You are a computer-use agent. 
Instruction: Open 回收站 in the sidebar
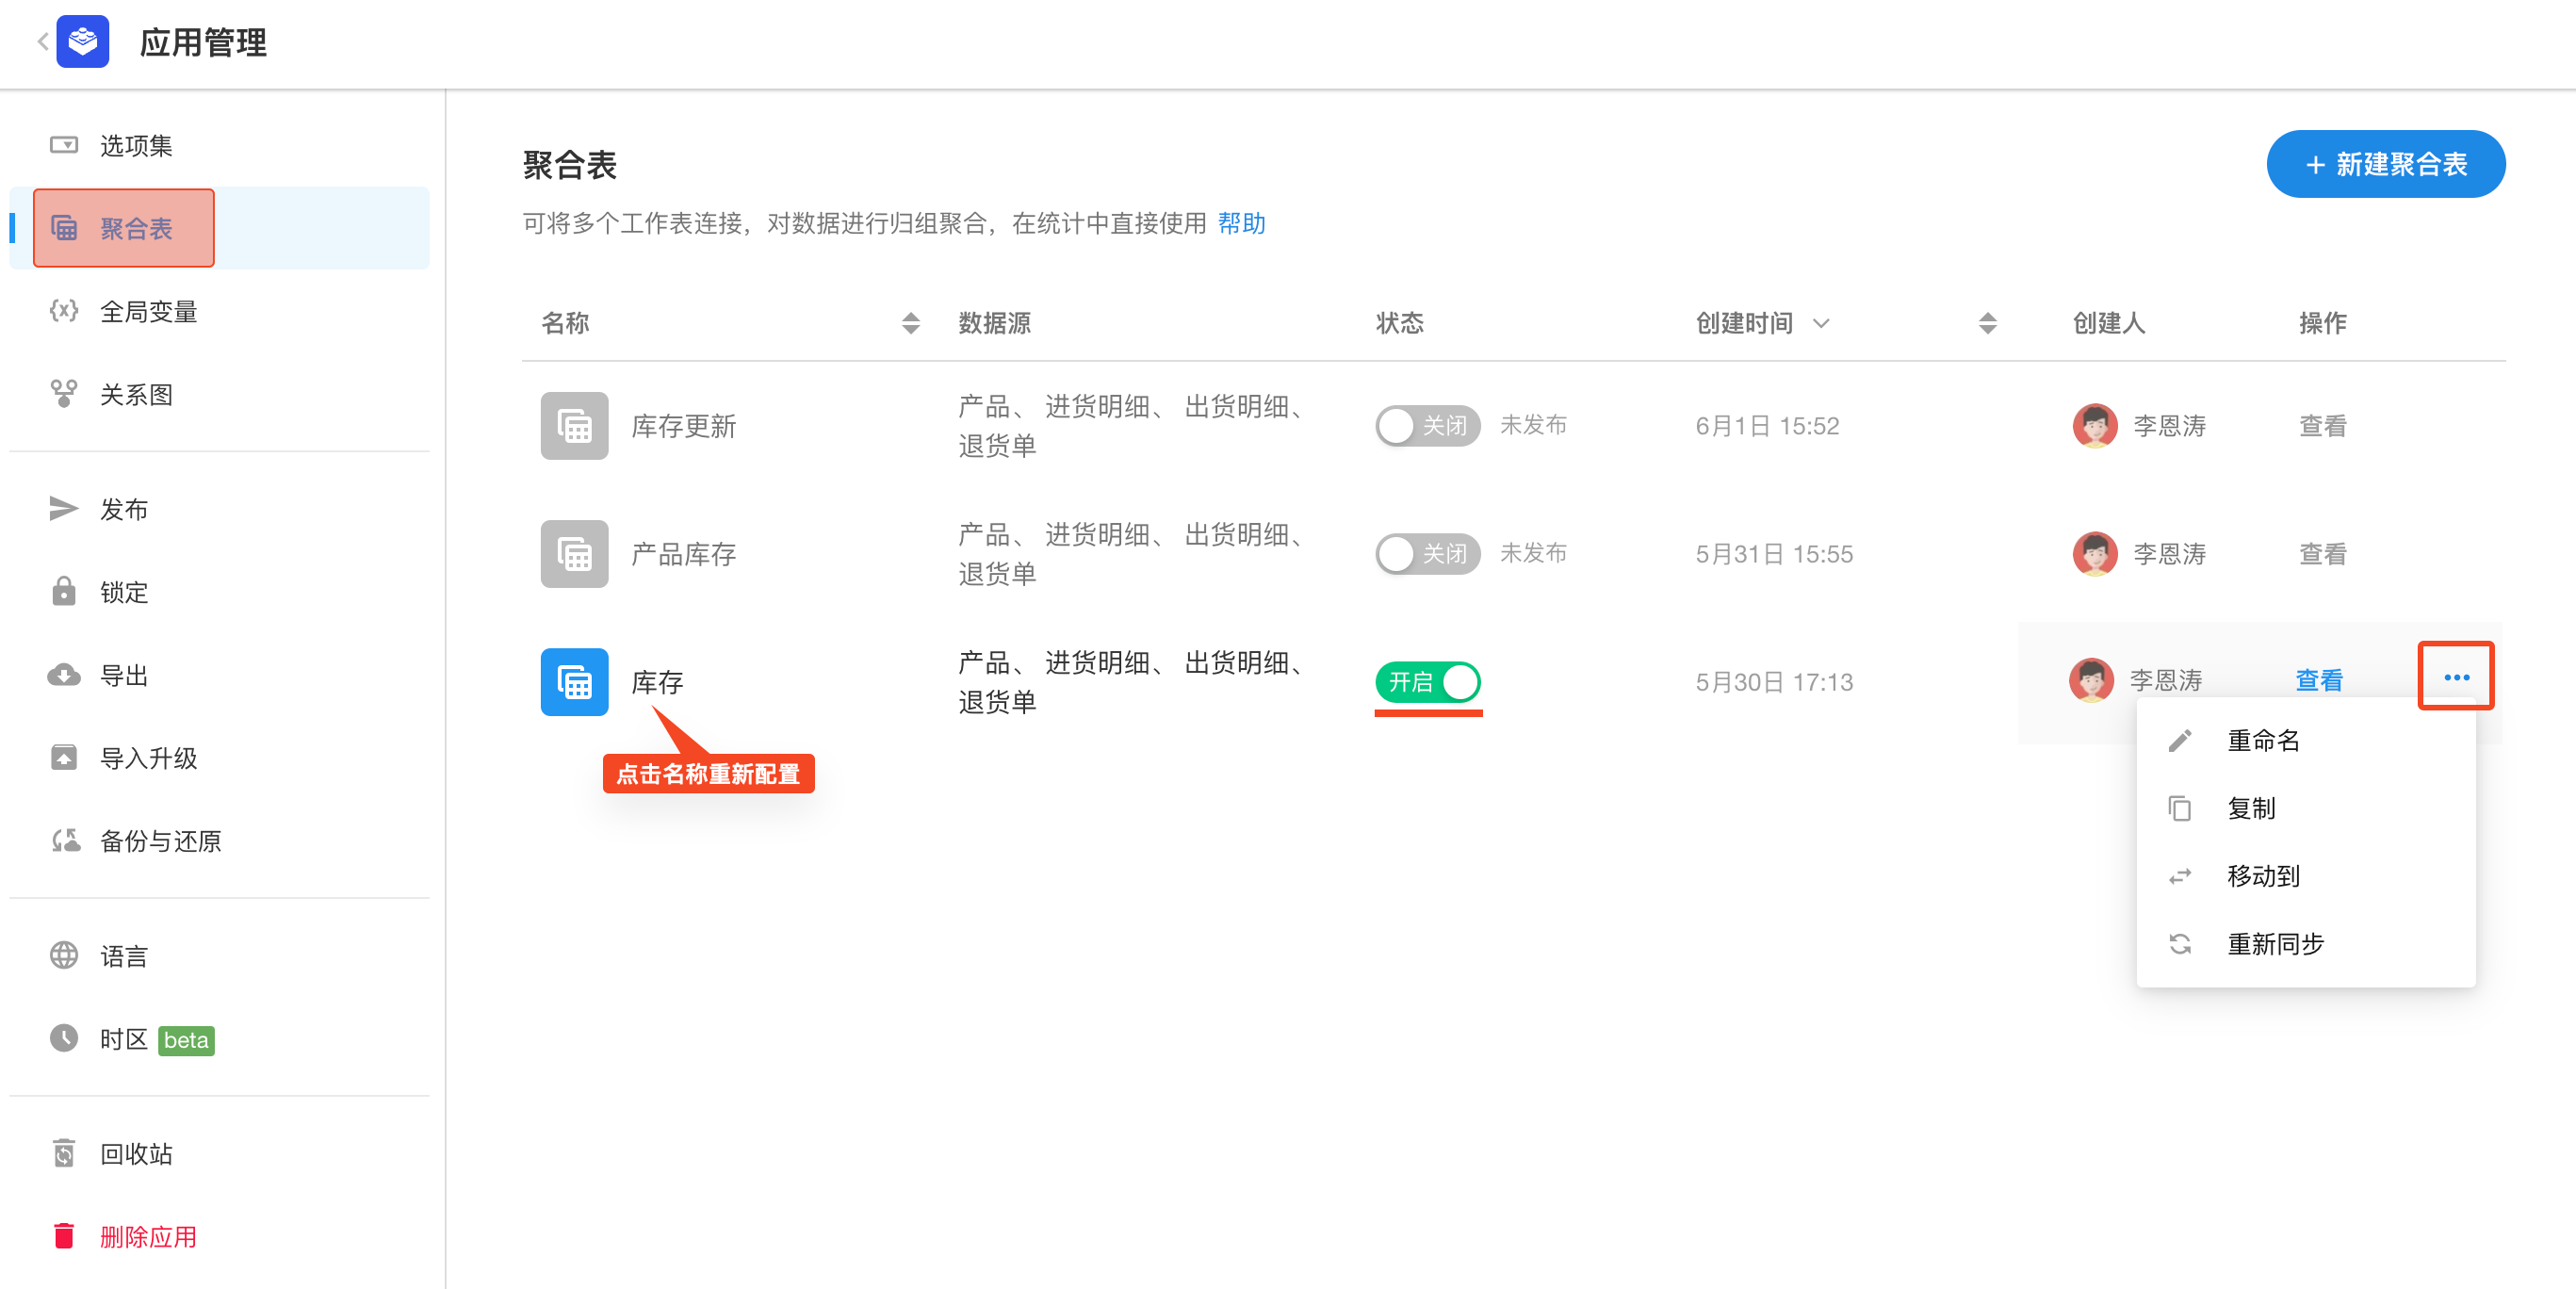tap(136, 1153)
